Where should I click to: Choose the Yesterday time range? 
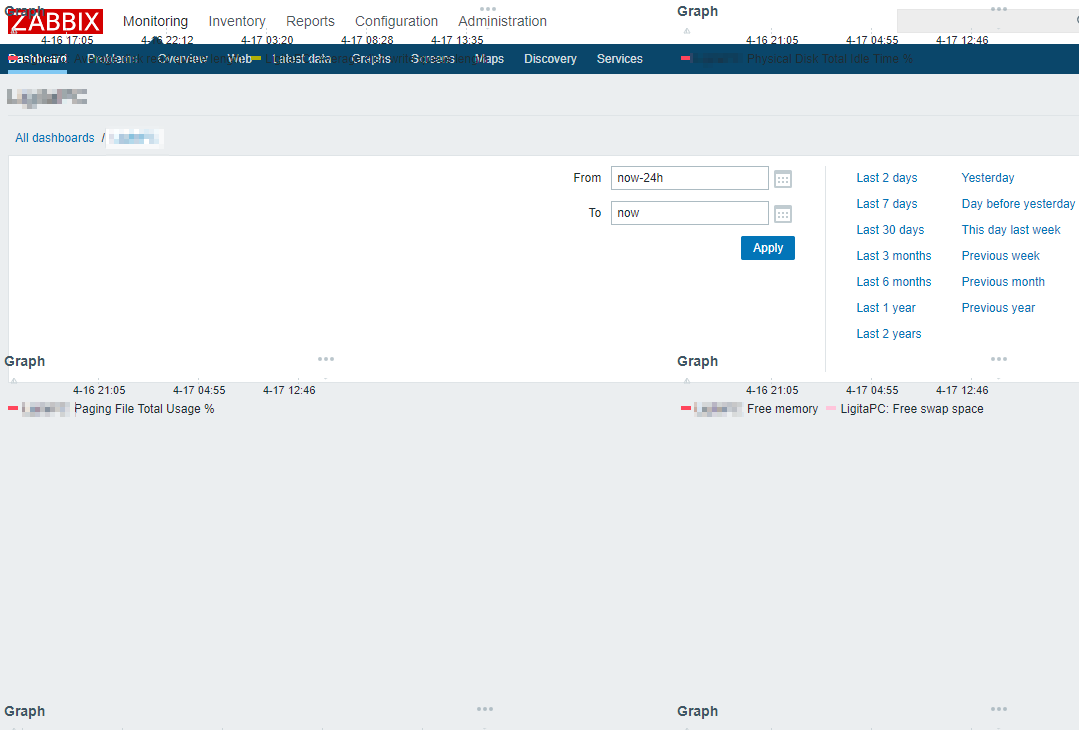coord(988,178)
